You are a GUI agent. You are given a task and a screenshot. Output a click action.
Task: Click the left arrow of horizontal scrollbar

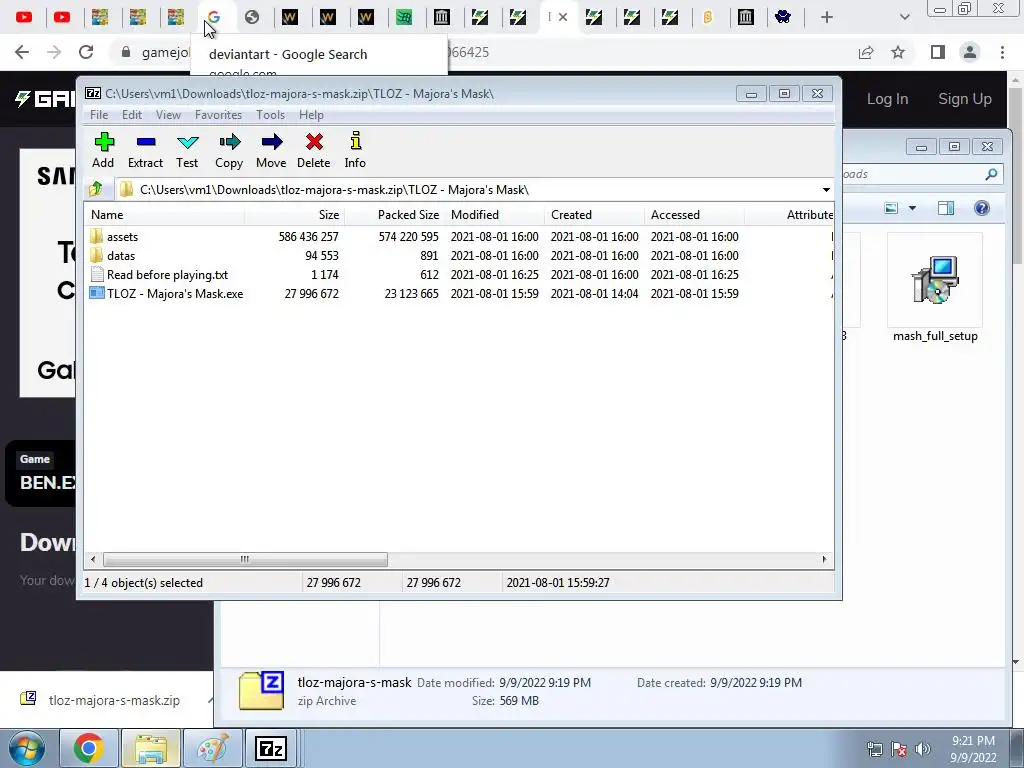[x=93, y=559]
